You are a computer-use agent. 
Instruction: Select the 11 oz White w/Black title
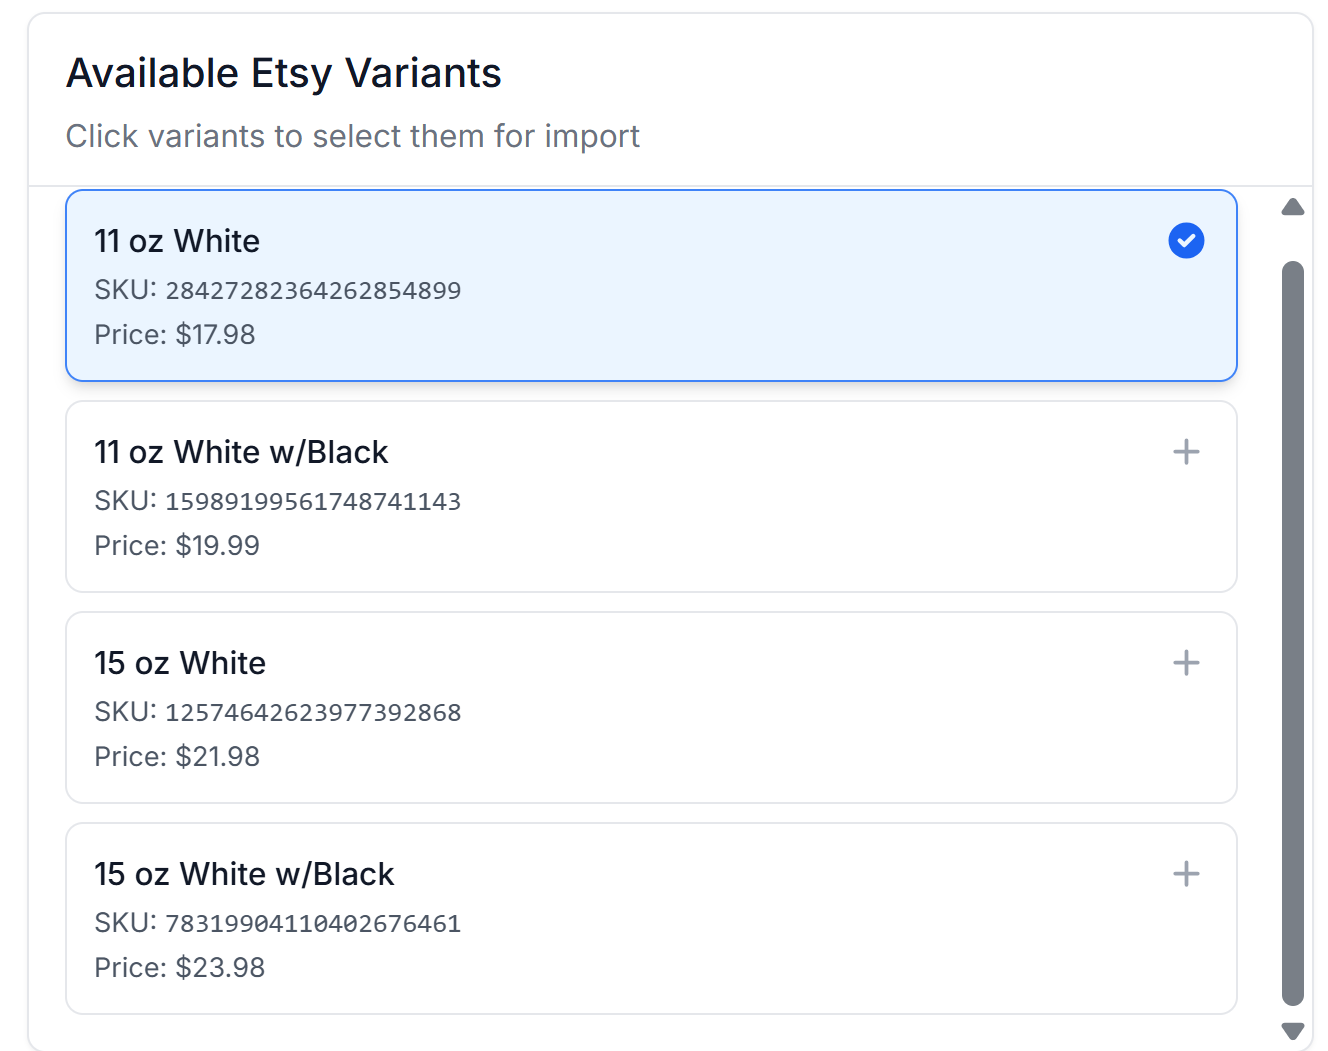pos(241,452)
